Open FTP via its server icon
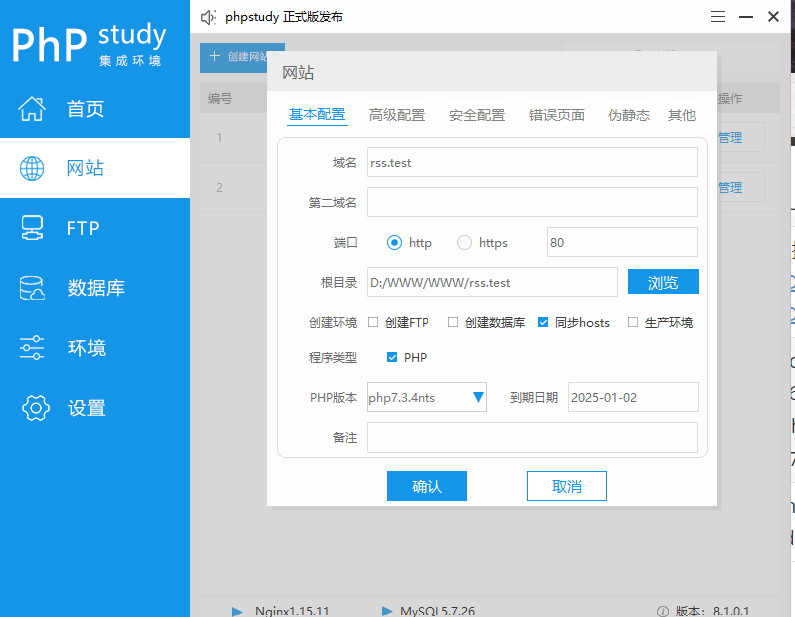The height and width of the screenshot is (617, 795). tap(33, 228)
